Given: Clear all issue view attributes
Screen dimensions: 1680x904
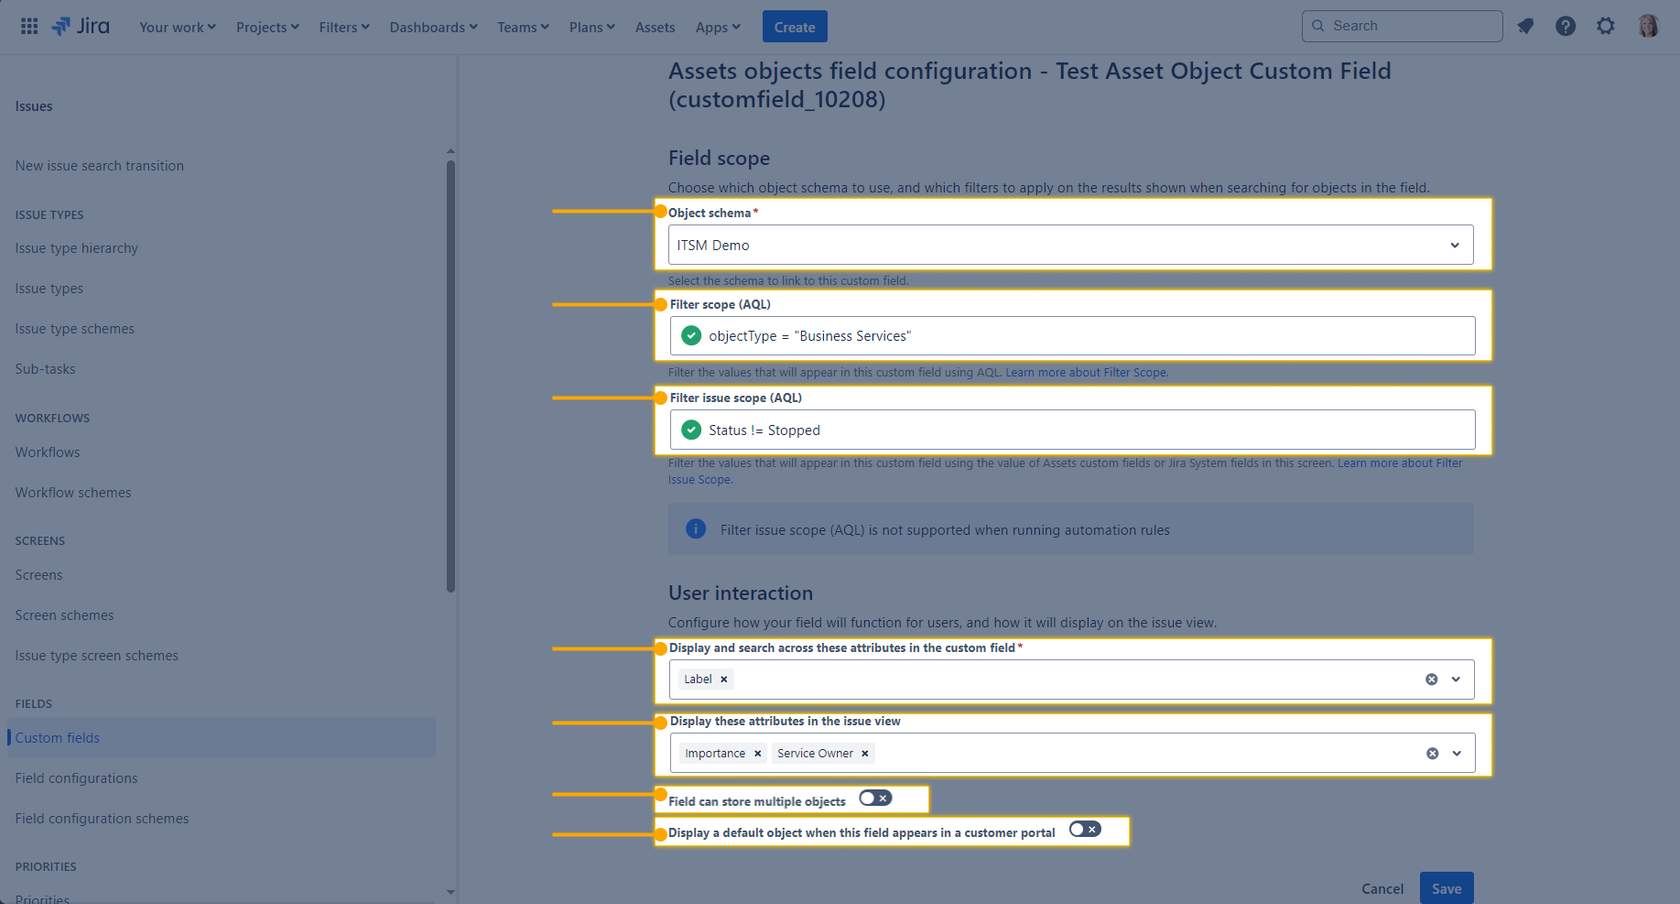Looking at the screenshot, I should coord(1432,753).
